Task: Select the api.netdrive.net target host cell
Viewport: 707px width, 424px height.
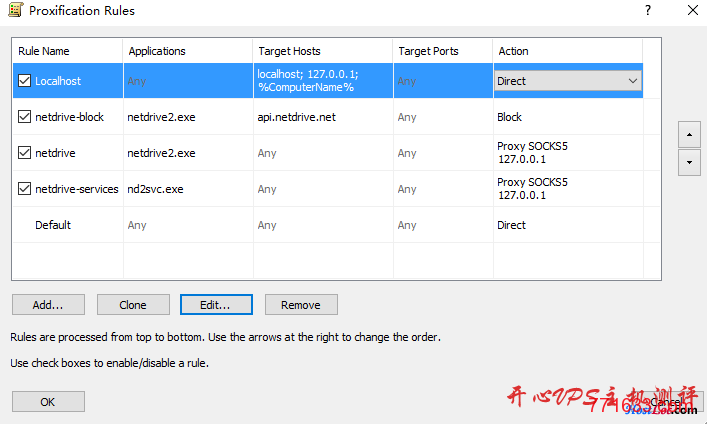Action: pos(296,117)
